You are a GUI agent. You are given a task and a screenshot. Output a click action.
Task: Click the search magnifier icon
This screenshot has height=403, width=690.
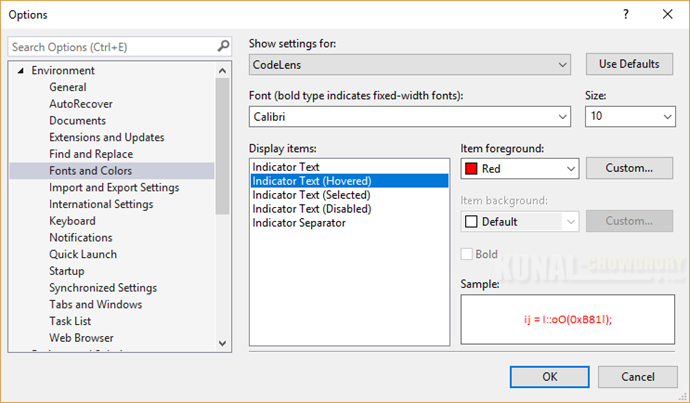tap(223, 46)
